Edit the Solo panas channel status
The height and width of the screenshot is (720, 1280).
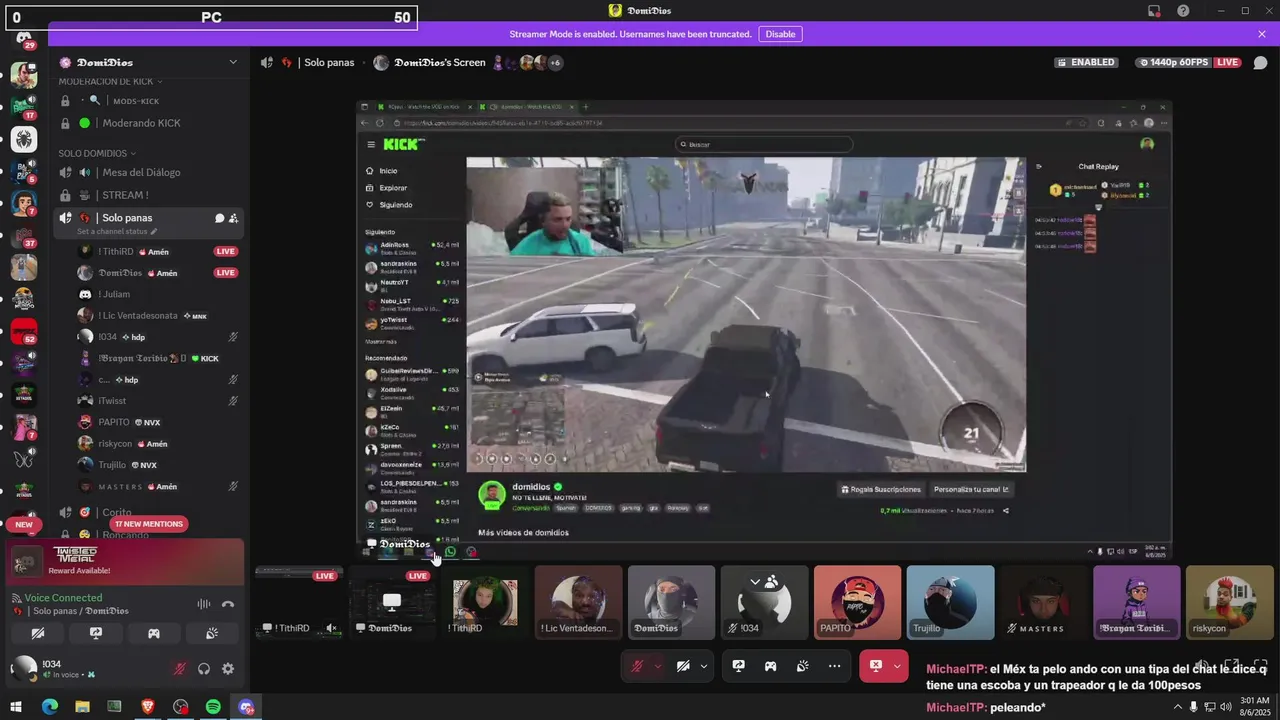[x=117, y=231]
